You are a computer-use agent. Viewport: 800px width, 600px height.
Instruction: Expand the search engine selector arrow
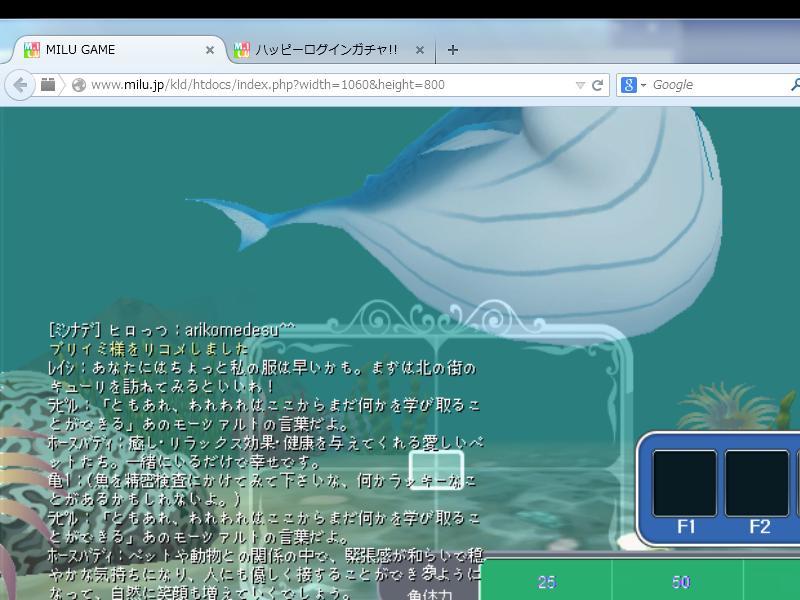tap(643, 85)
